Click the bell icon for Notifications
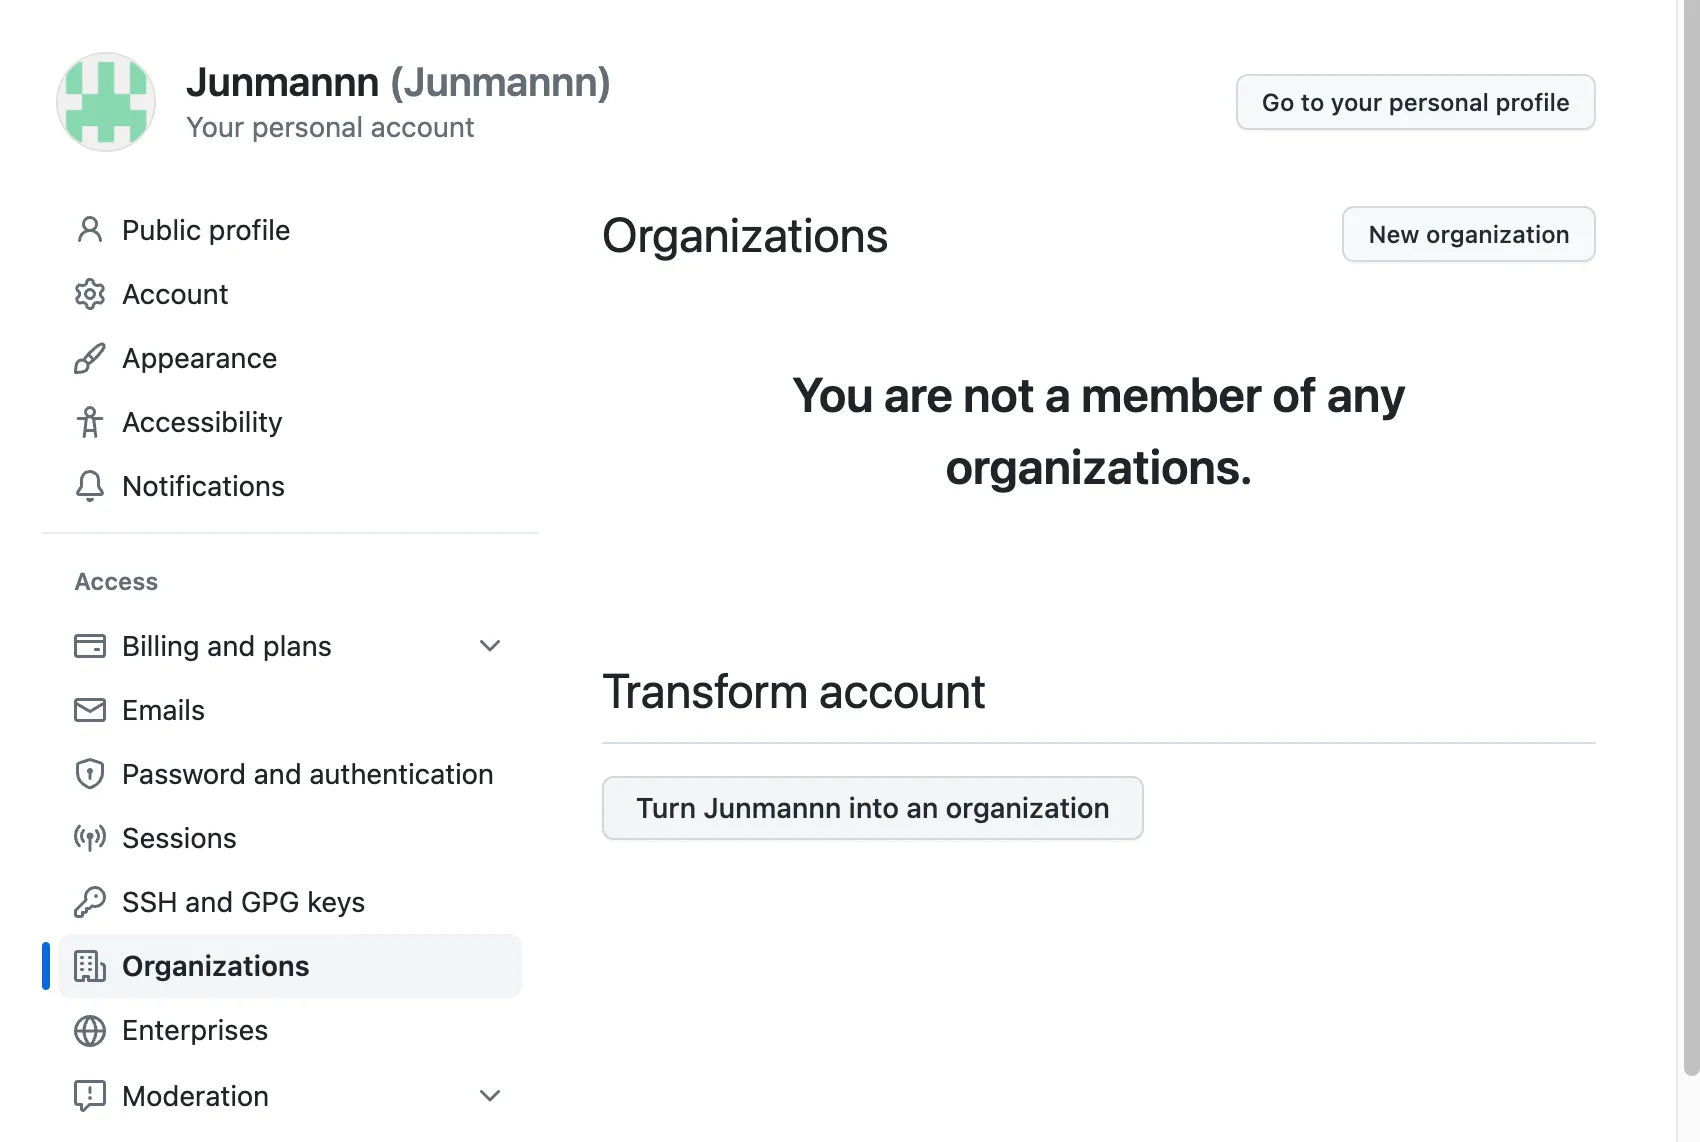The image size is (1700, 1142). (90, 486)
